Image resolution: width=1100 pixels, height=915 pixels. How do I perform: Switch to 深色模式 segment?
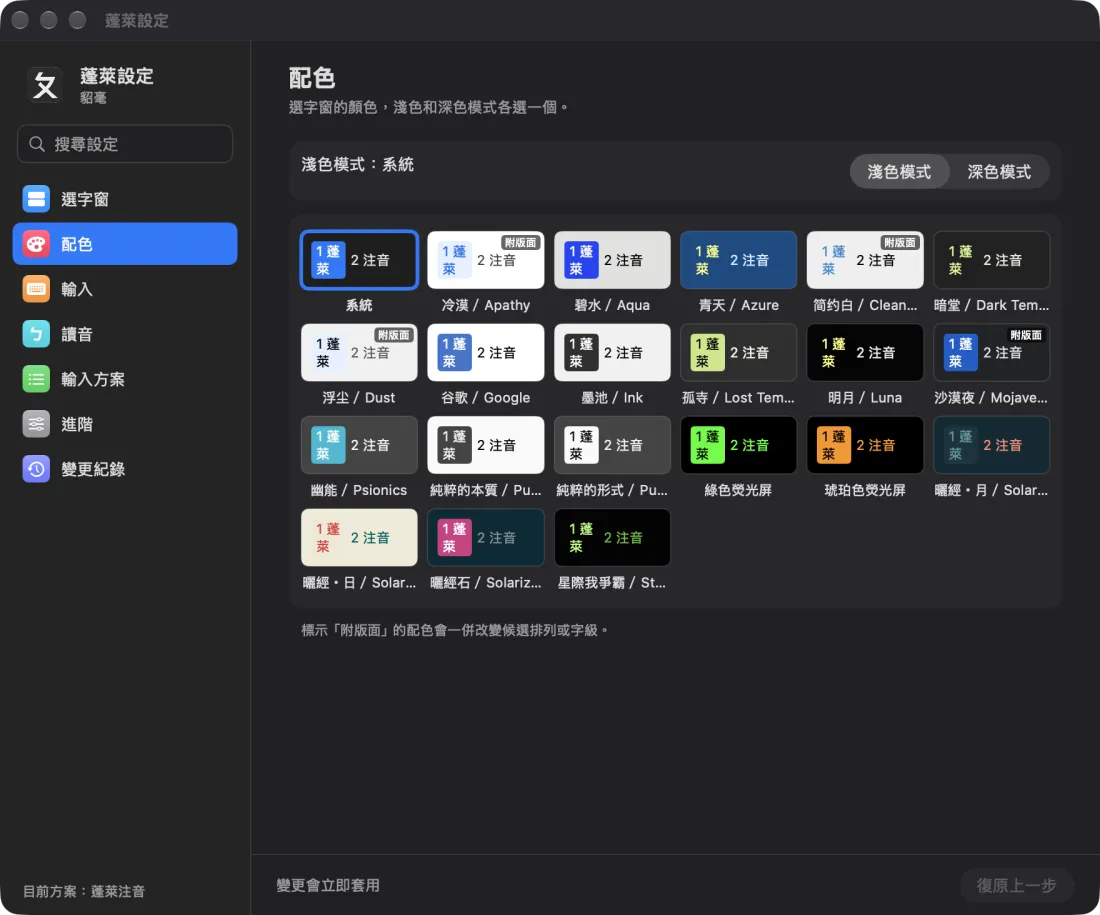(x=999, y=171)
